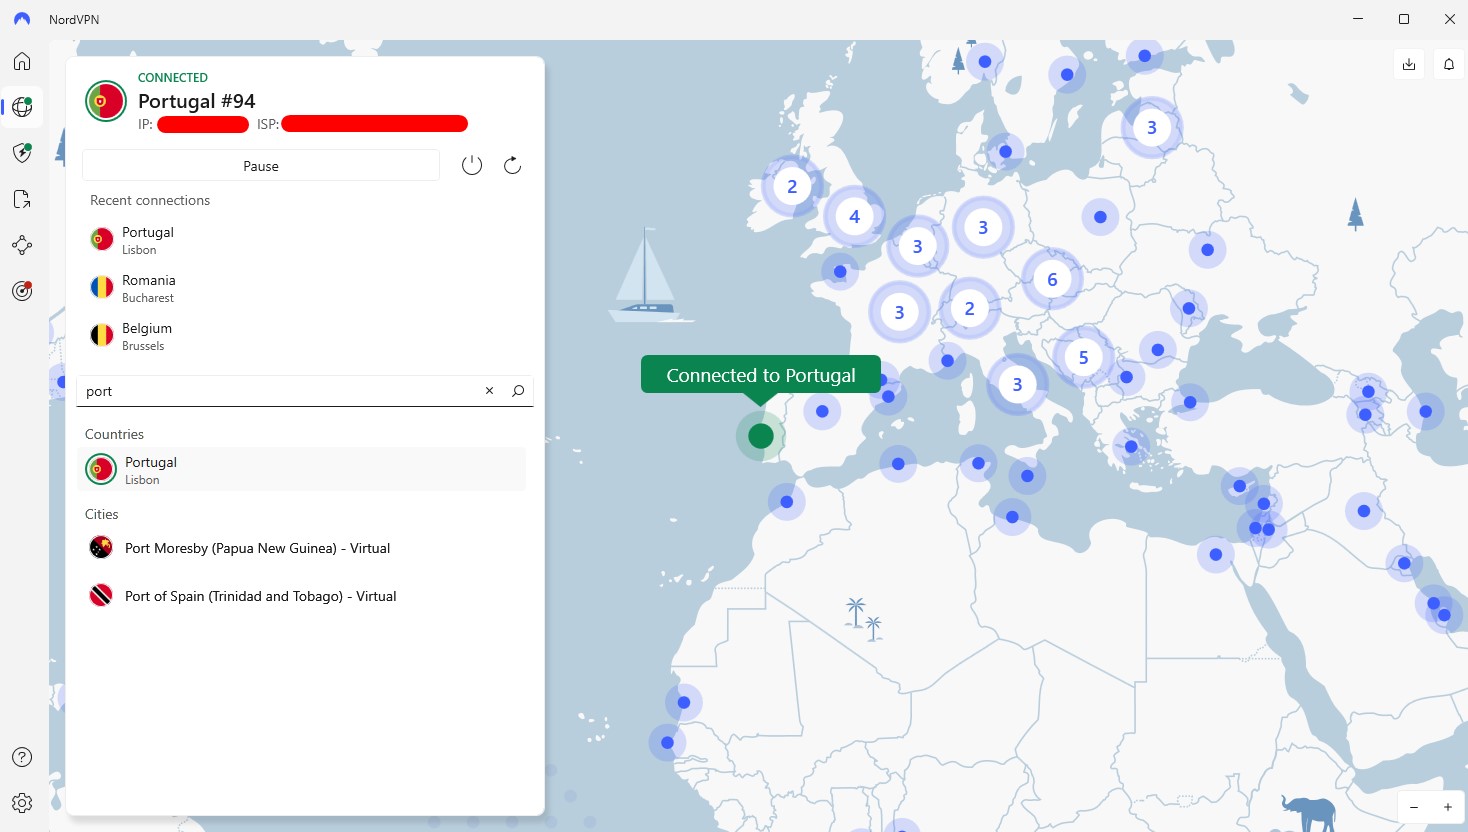Clear the search text with X
The height and width of the screenshot is (832, 1468).
click(489, 391)
